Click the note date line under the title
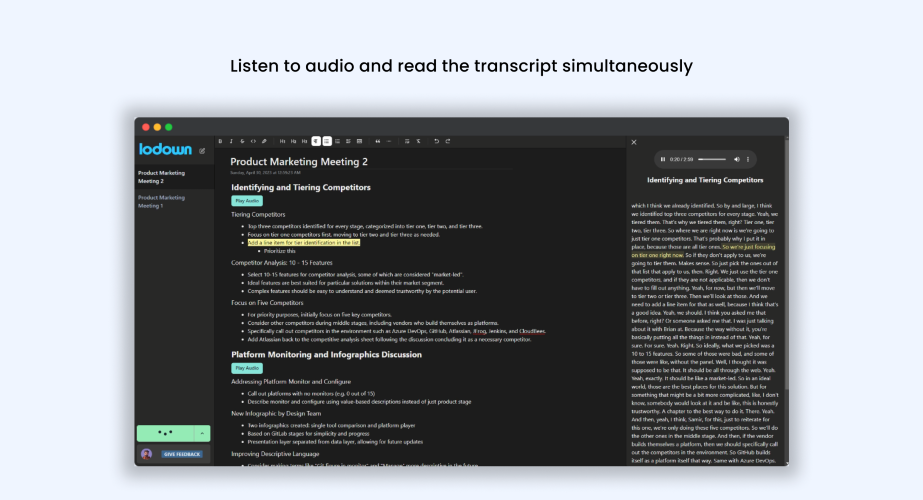This screenshot has height=500, width=923. (265, 173)
